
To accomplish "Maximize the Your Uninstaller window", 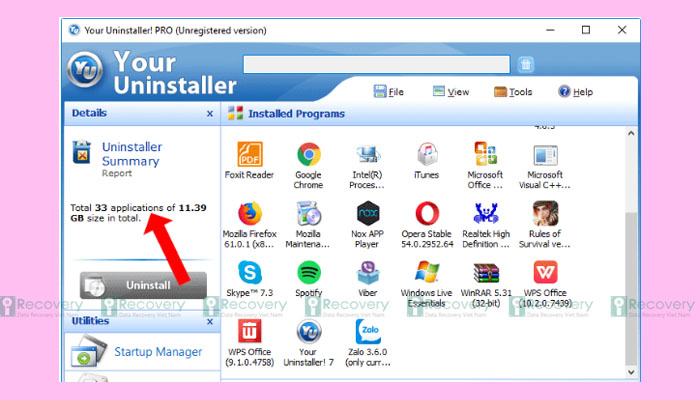I will [x=586, y=30].
